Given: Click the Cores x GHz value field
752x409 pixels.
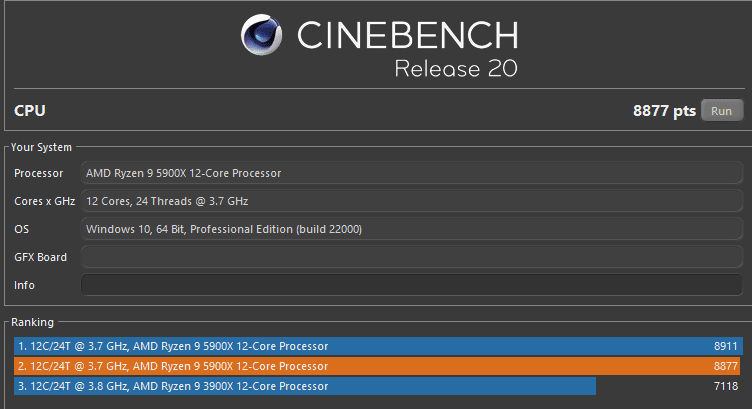Looking at the screenshot, I should 411,201.
